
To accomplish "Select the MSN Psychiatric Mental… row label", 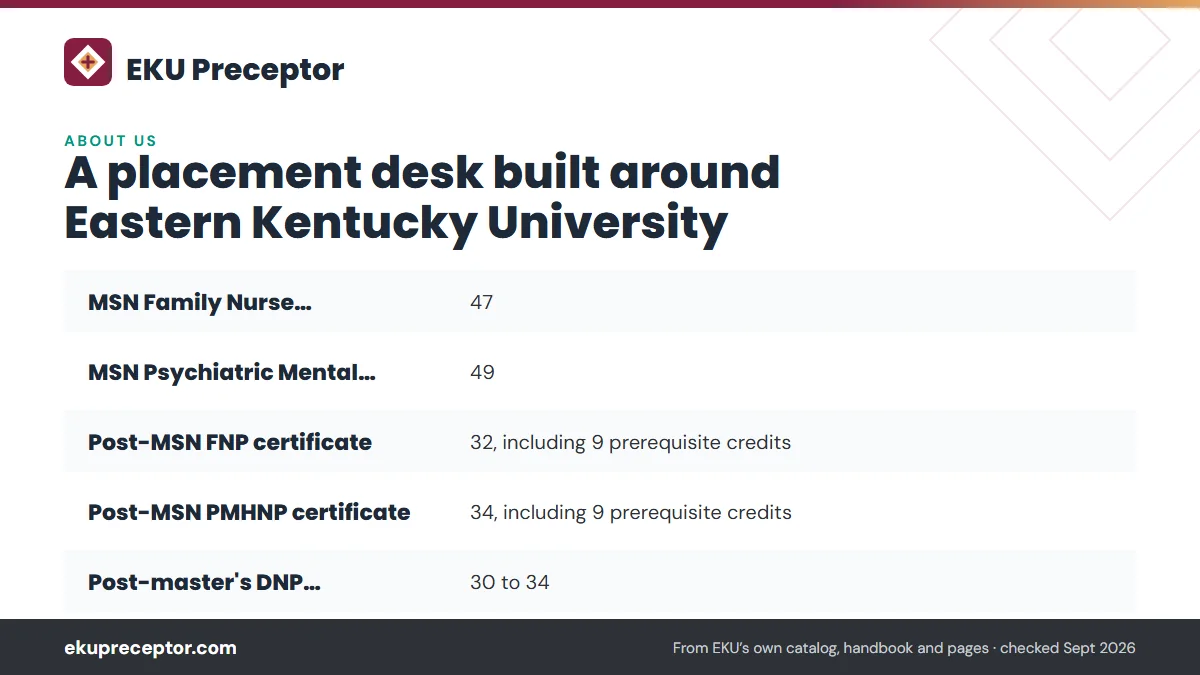I will pos(232,372).
